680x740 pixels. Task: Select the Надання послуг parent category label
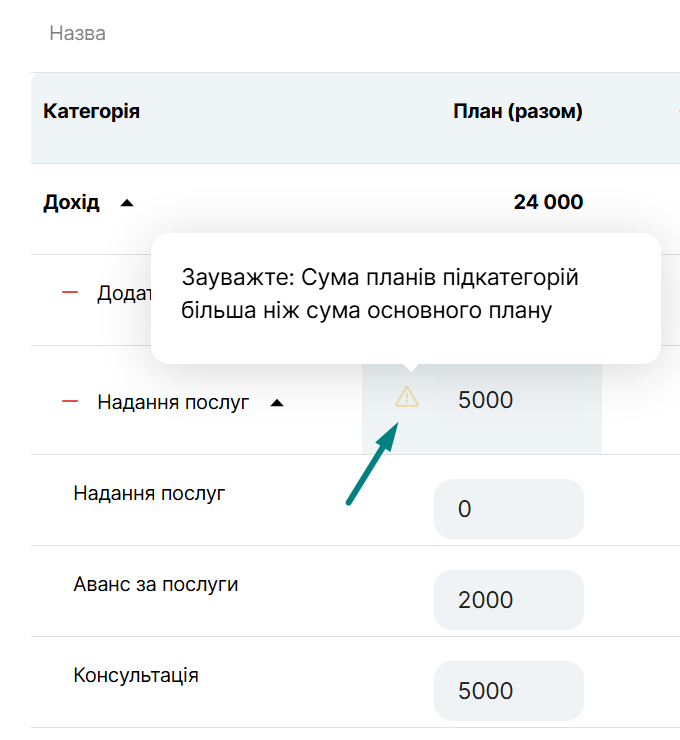(173, 403)
